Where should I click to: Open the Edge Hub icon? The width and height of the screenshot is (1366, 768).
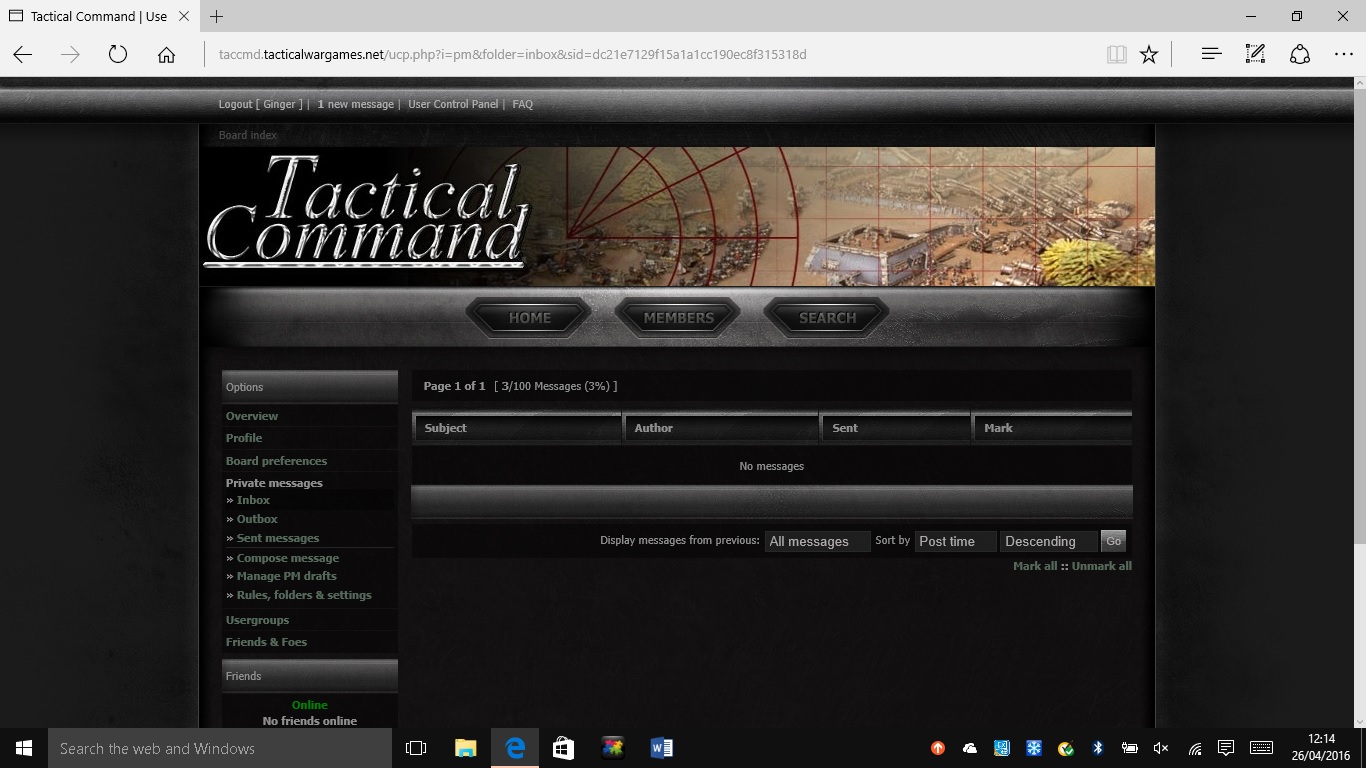point(1211,55)
